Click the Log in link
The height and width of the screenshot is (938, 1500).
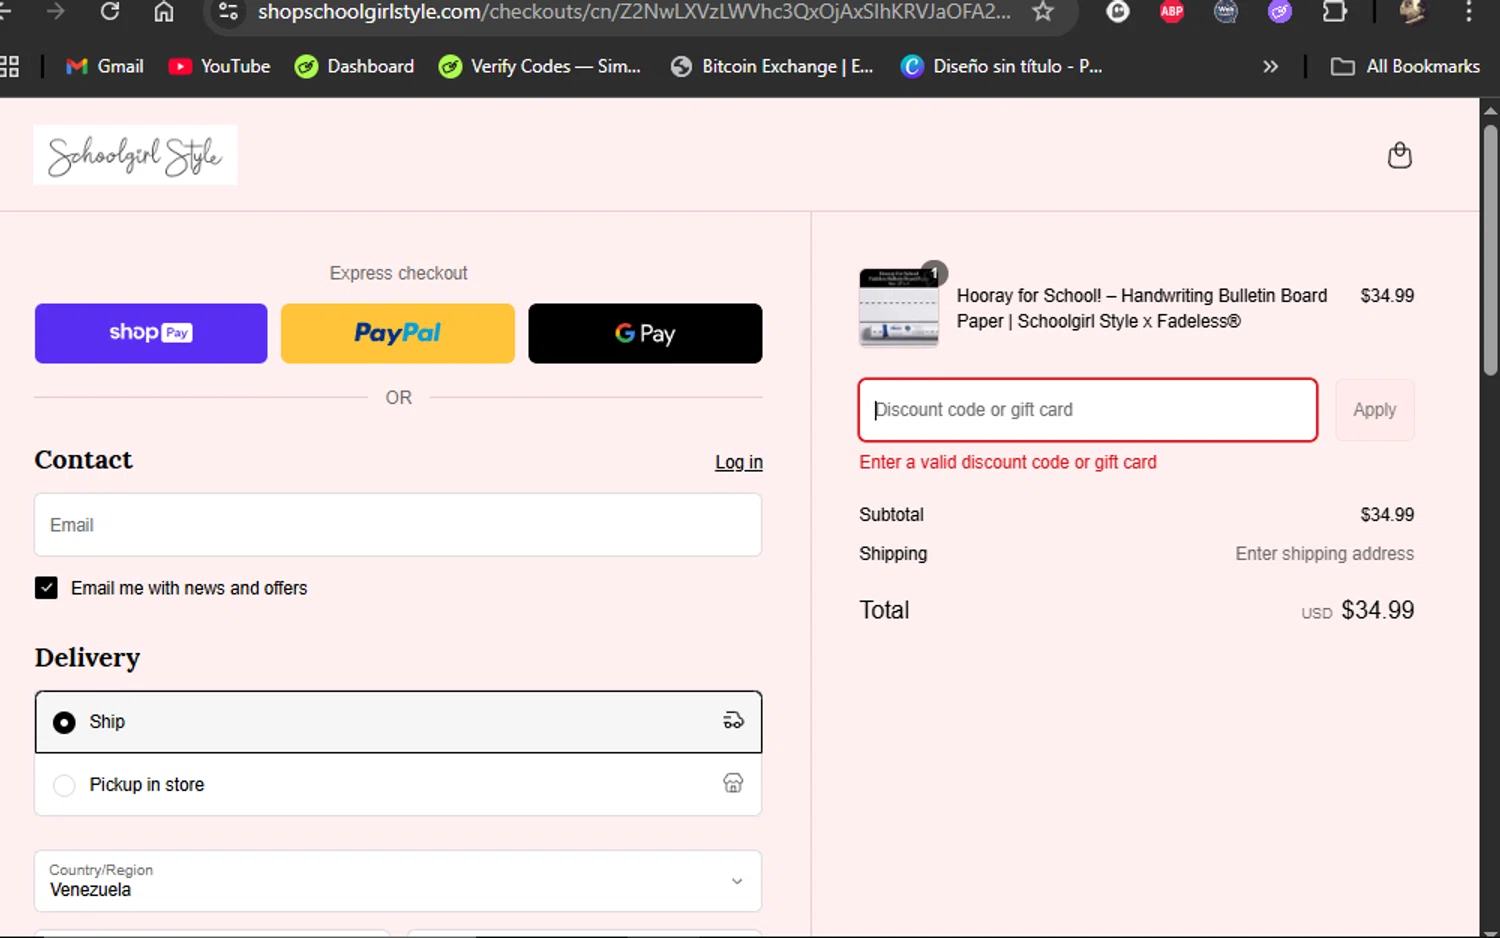[x=739, y=462]
